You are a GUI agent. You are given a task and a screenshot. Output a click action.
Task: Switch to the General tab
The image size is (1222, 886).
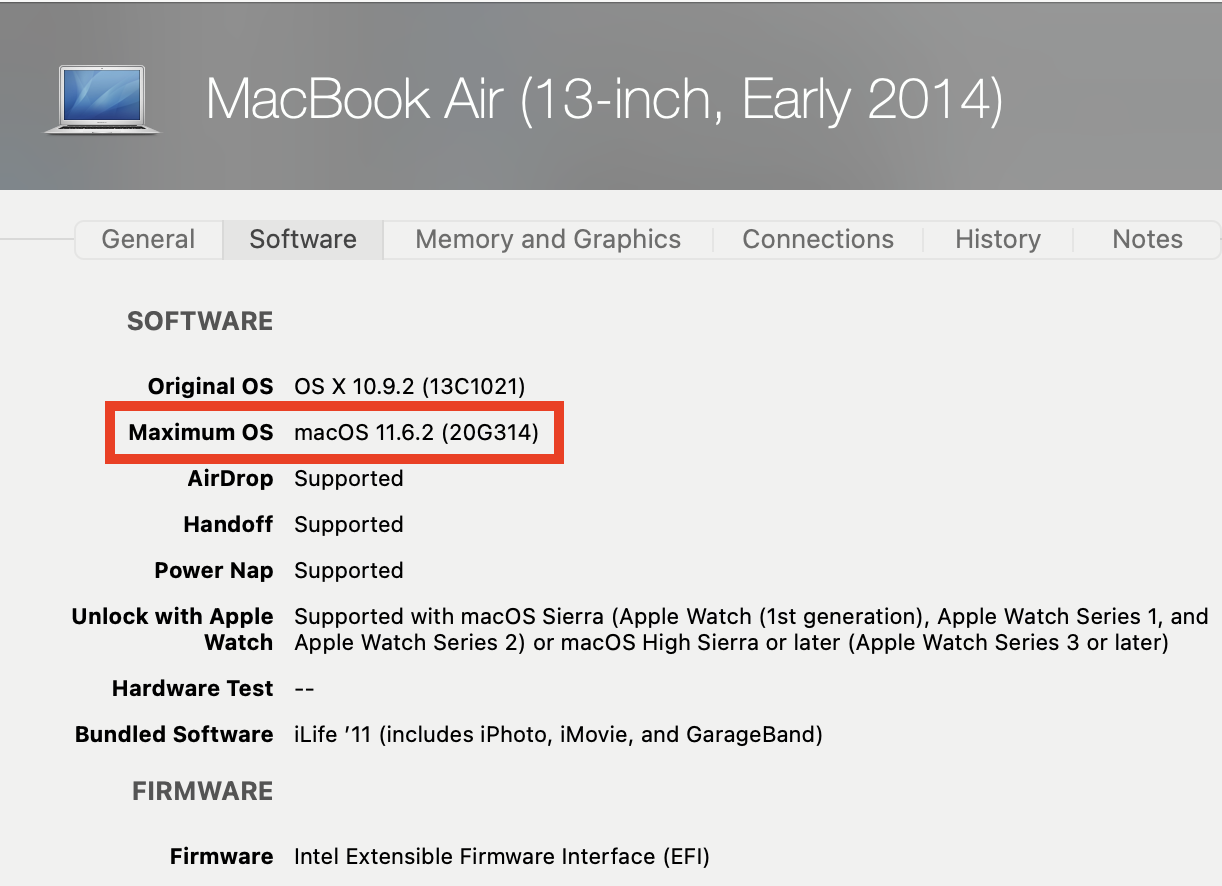coord(149,239)
